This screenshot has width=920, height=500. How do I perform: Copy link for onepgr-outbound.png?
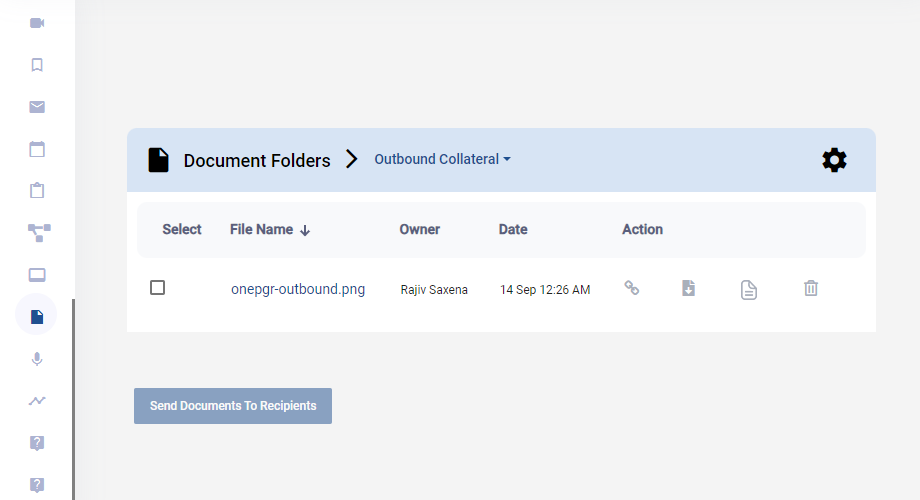tap(631, 288)
